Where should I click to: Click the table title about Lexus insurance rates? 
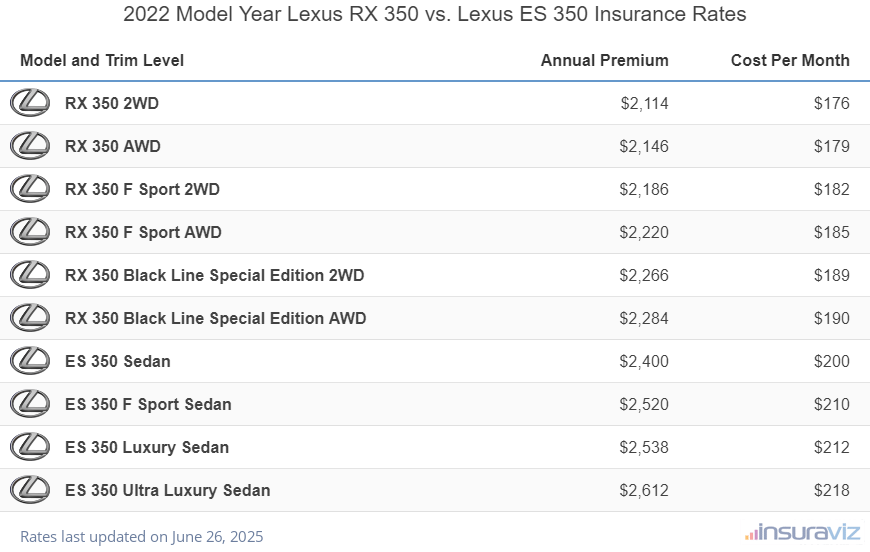click(x=434, y=14)
